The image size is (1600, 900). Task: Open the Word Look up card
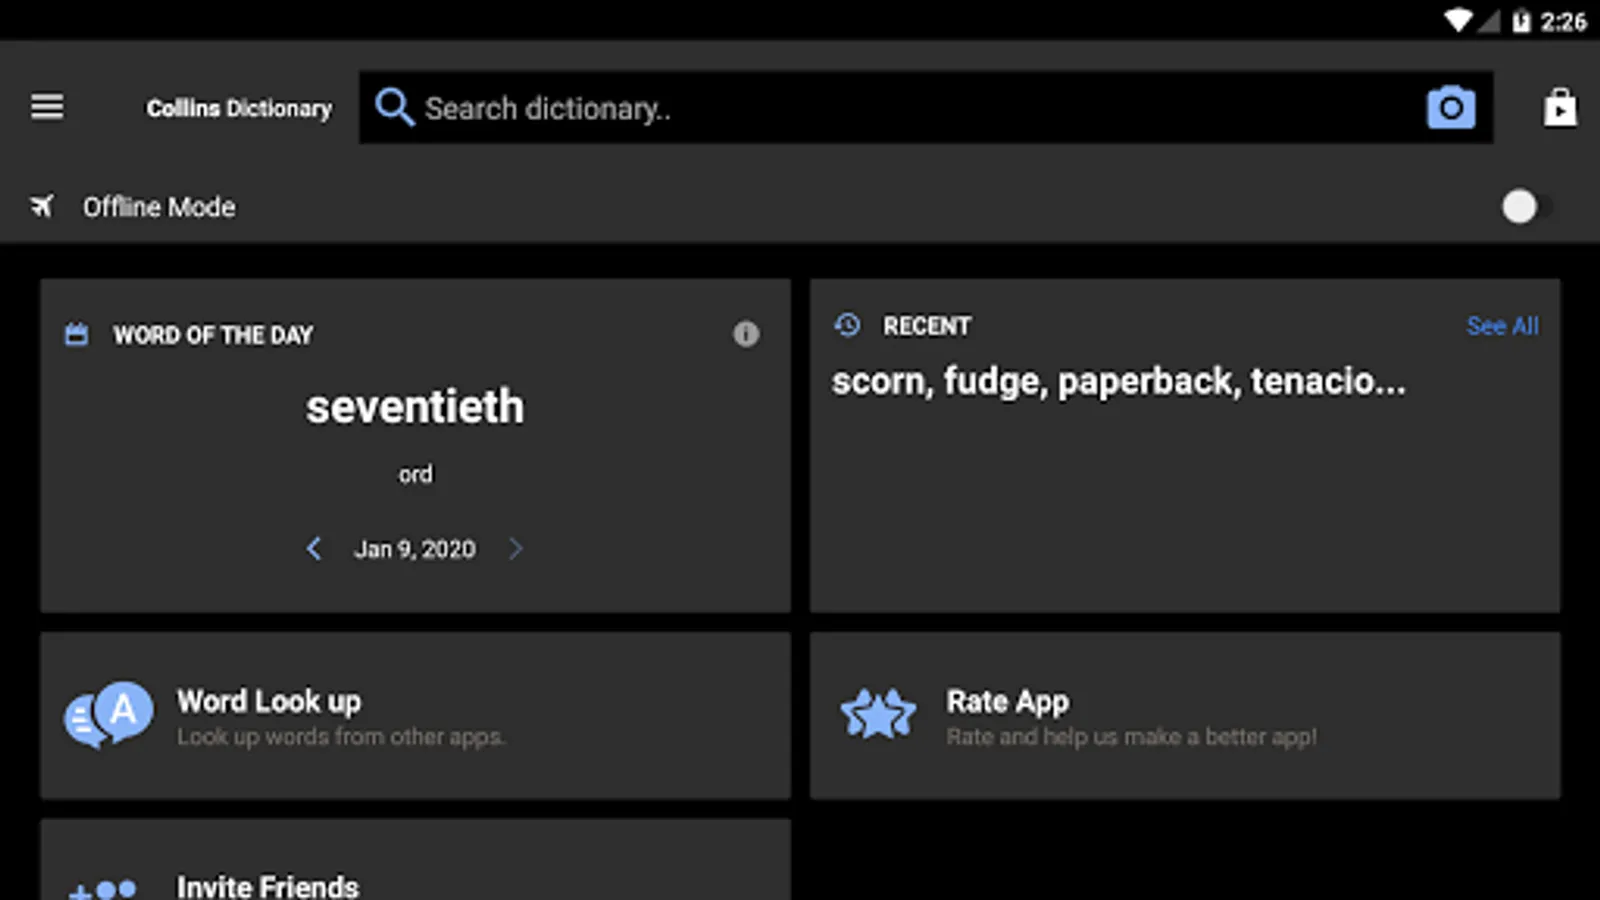pos(415,716)
